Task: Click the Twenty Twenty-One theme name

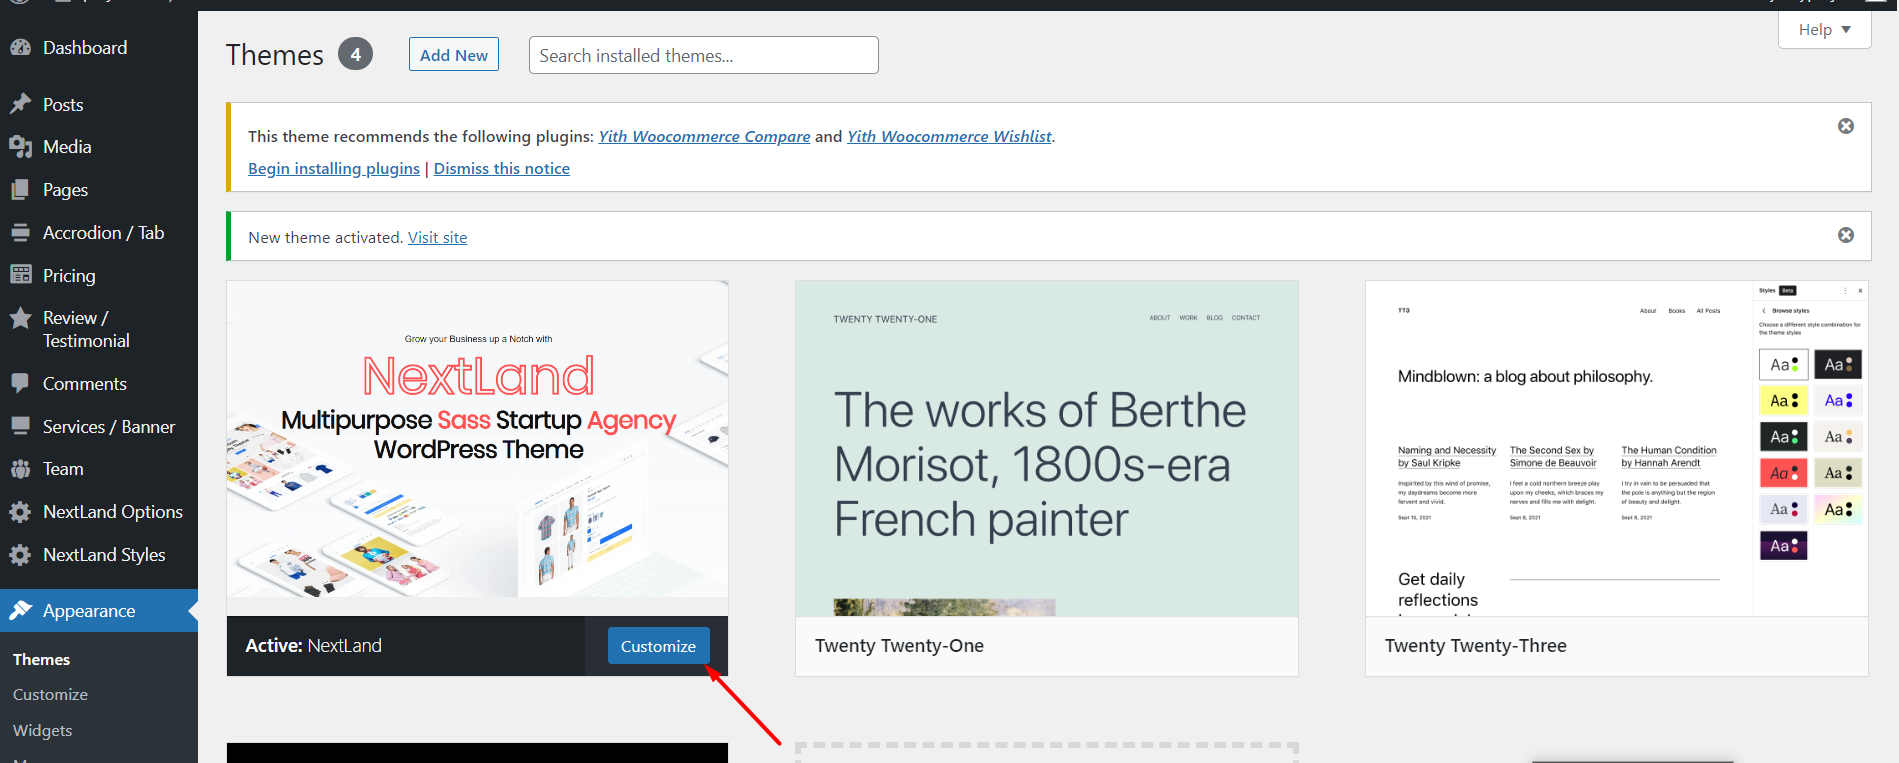Action: [x=899, y=646]
